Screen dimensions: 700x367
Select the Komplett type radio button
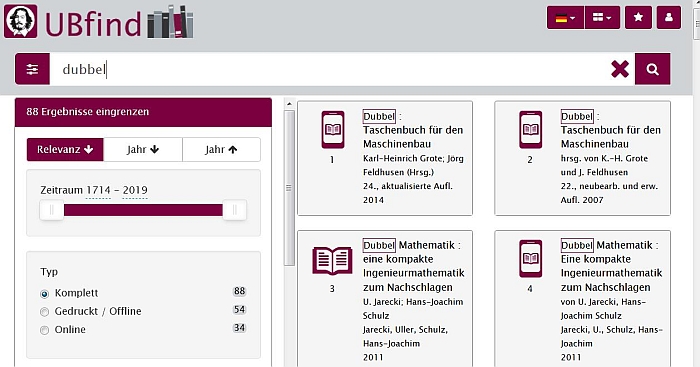pos(44,294)
